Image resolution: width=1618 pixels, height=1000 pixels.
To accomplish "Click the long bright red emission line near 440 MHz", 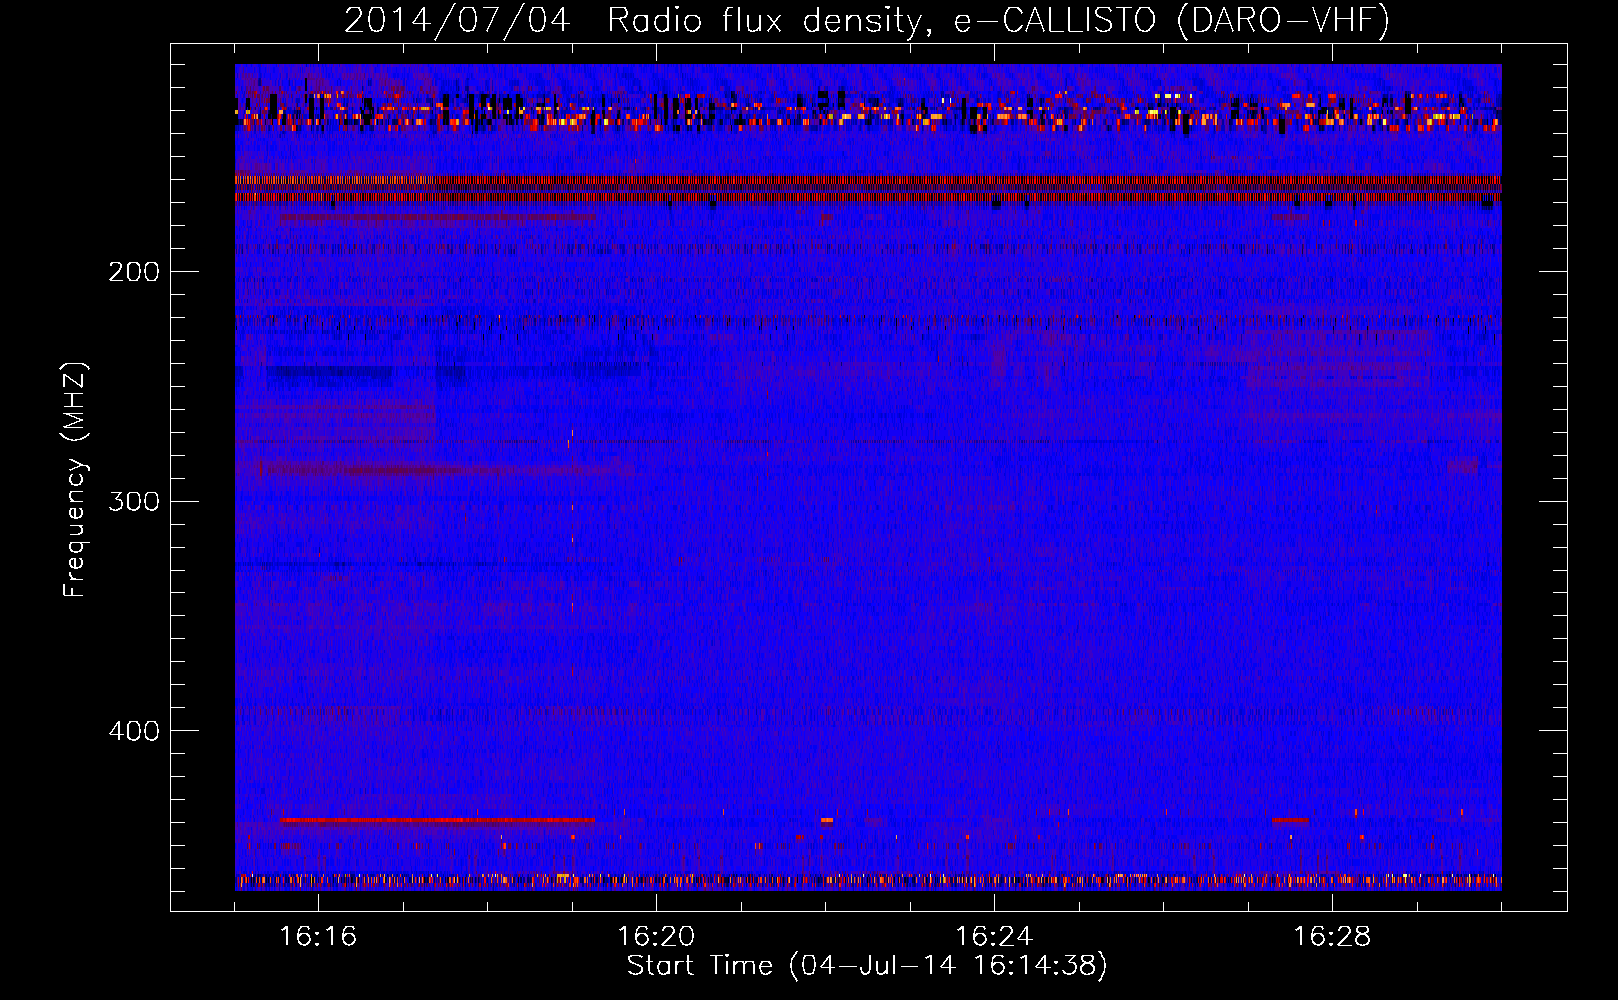I will (437, 820).
